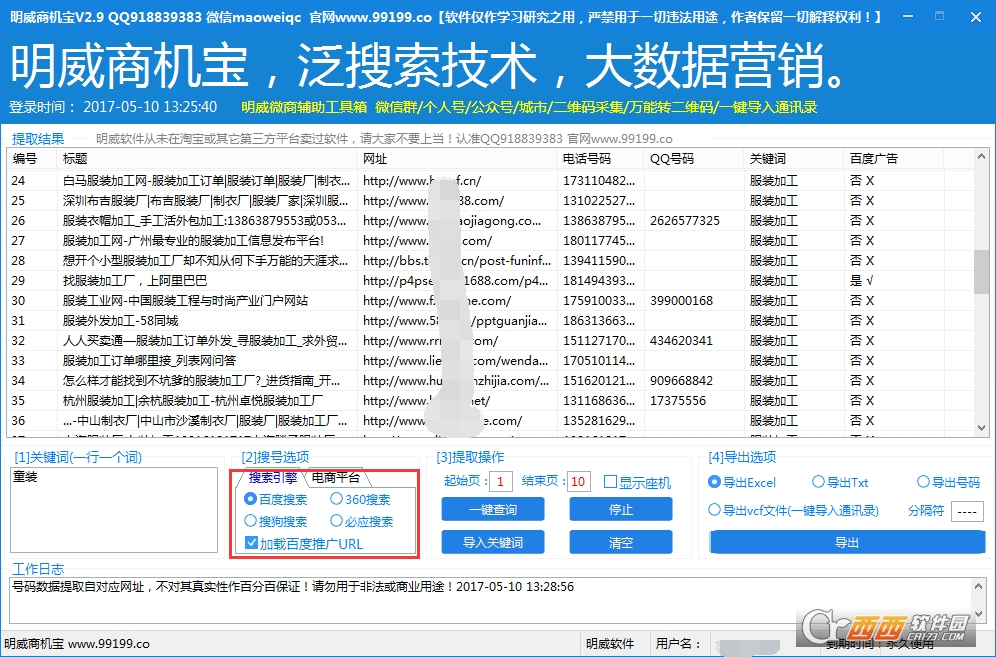Click the work log text area

491,600
